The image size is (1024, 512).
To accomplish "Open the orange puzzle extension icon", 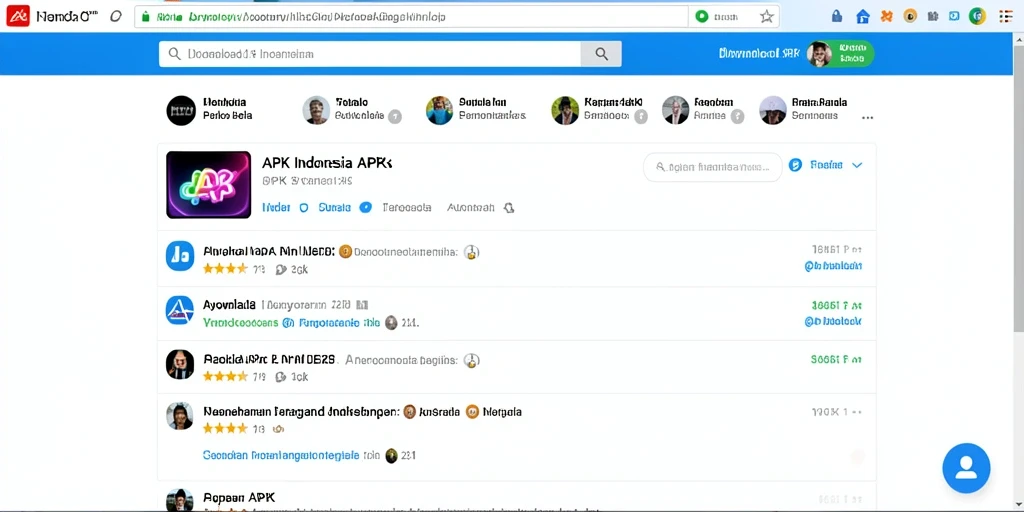I will point(886,16).
